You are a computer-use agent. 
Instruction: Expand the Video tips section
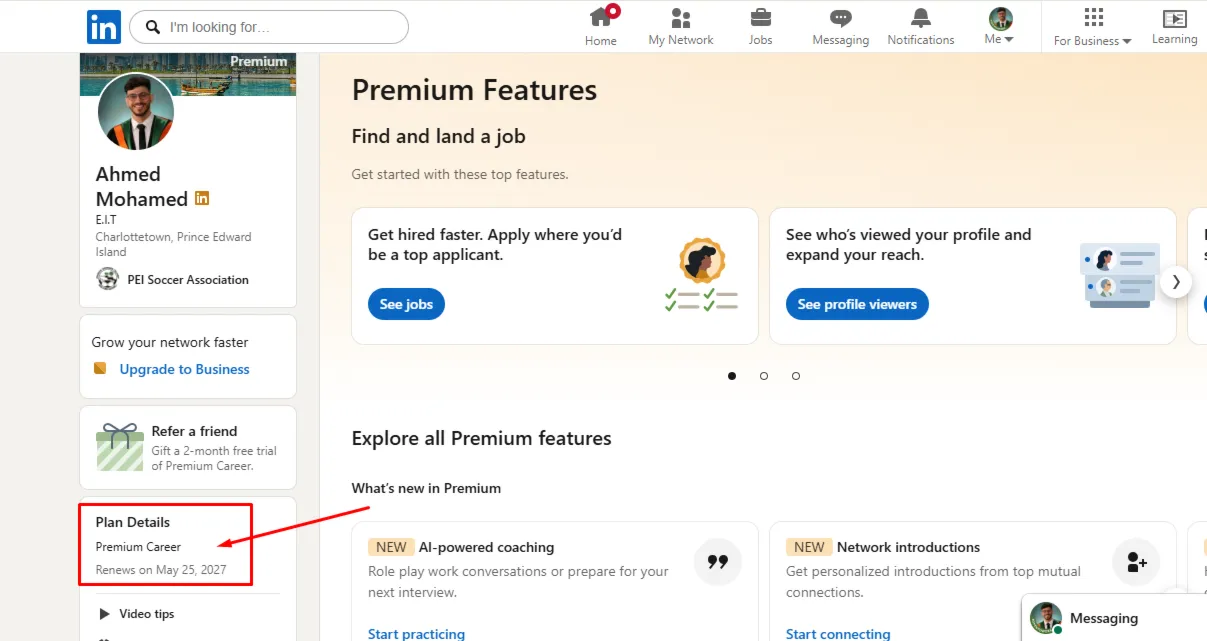pyautogui.click(x=137, y=614)
